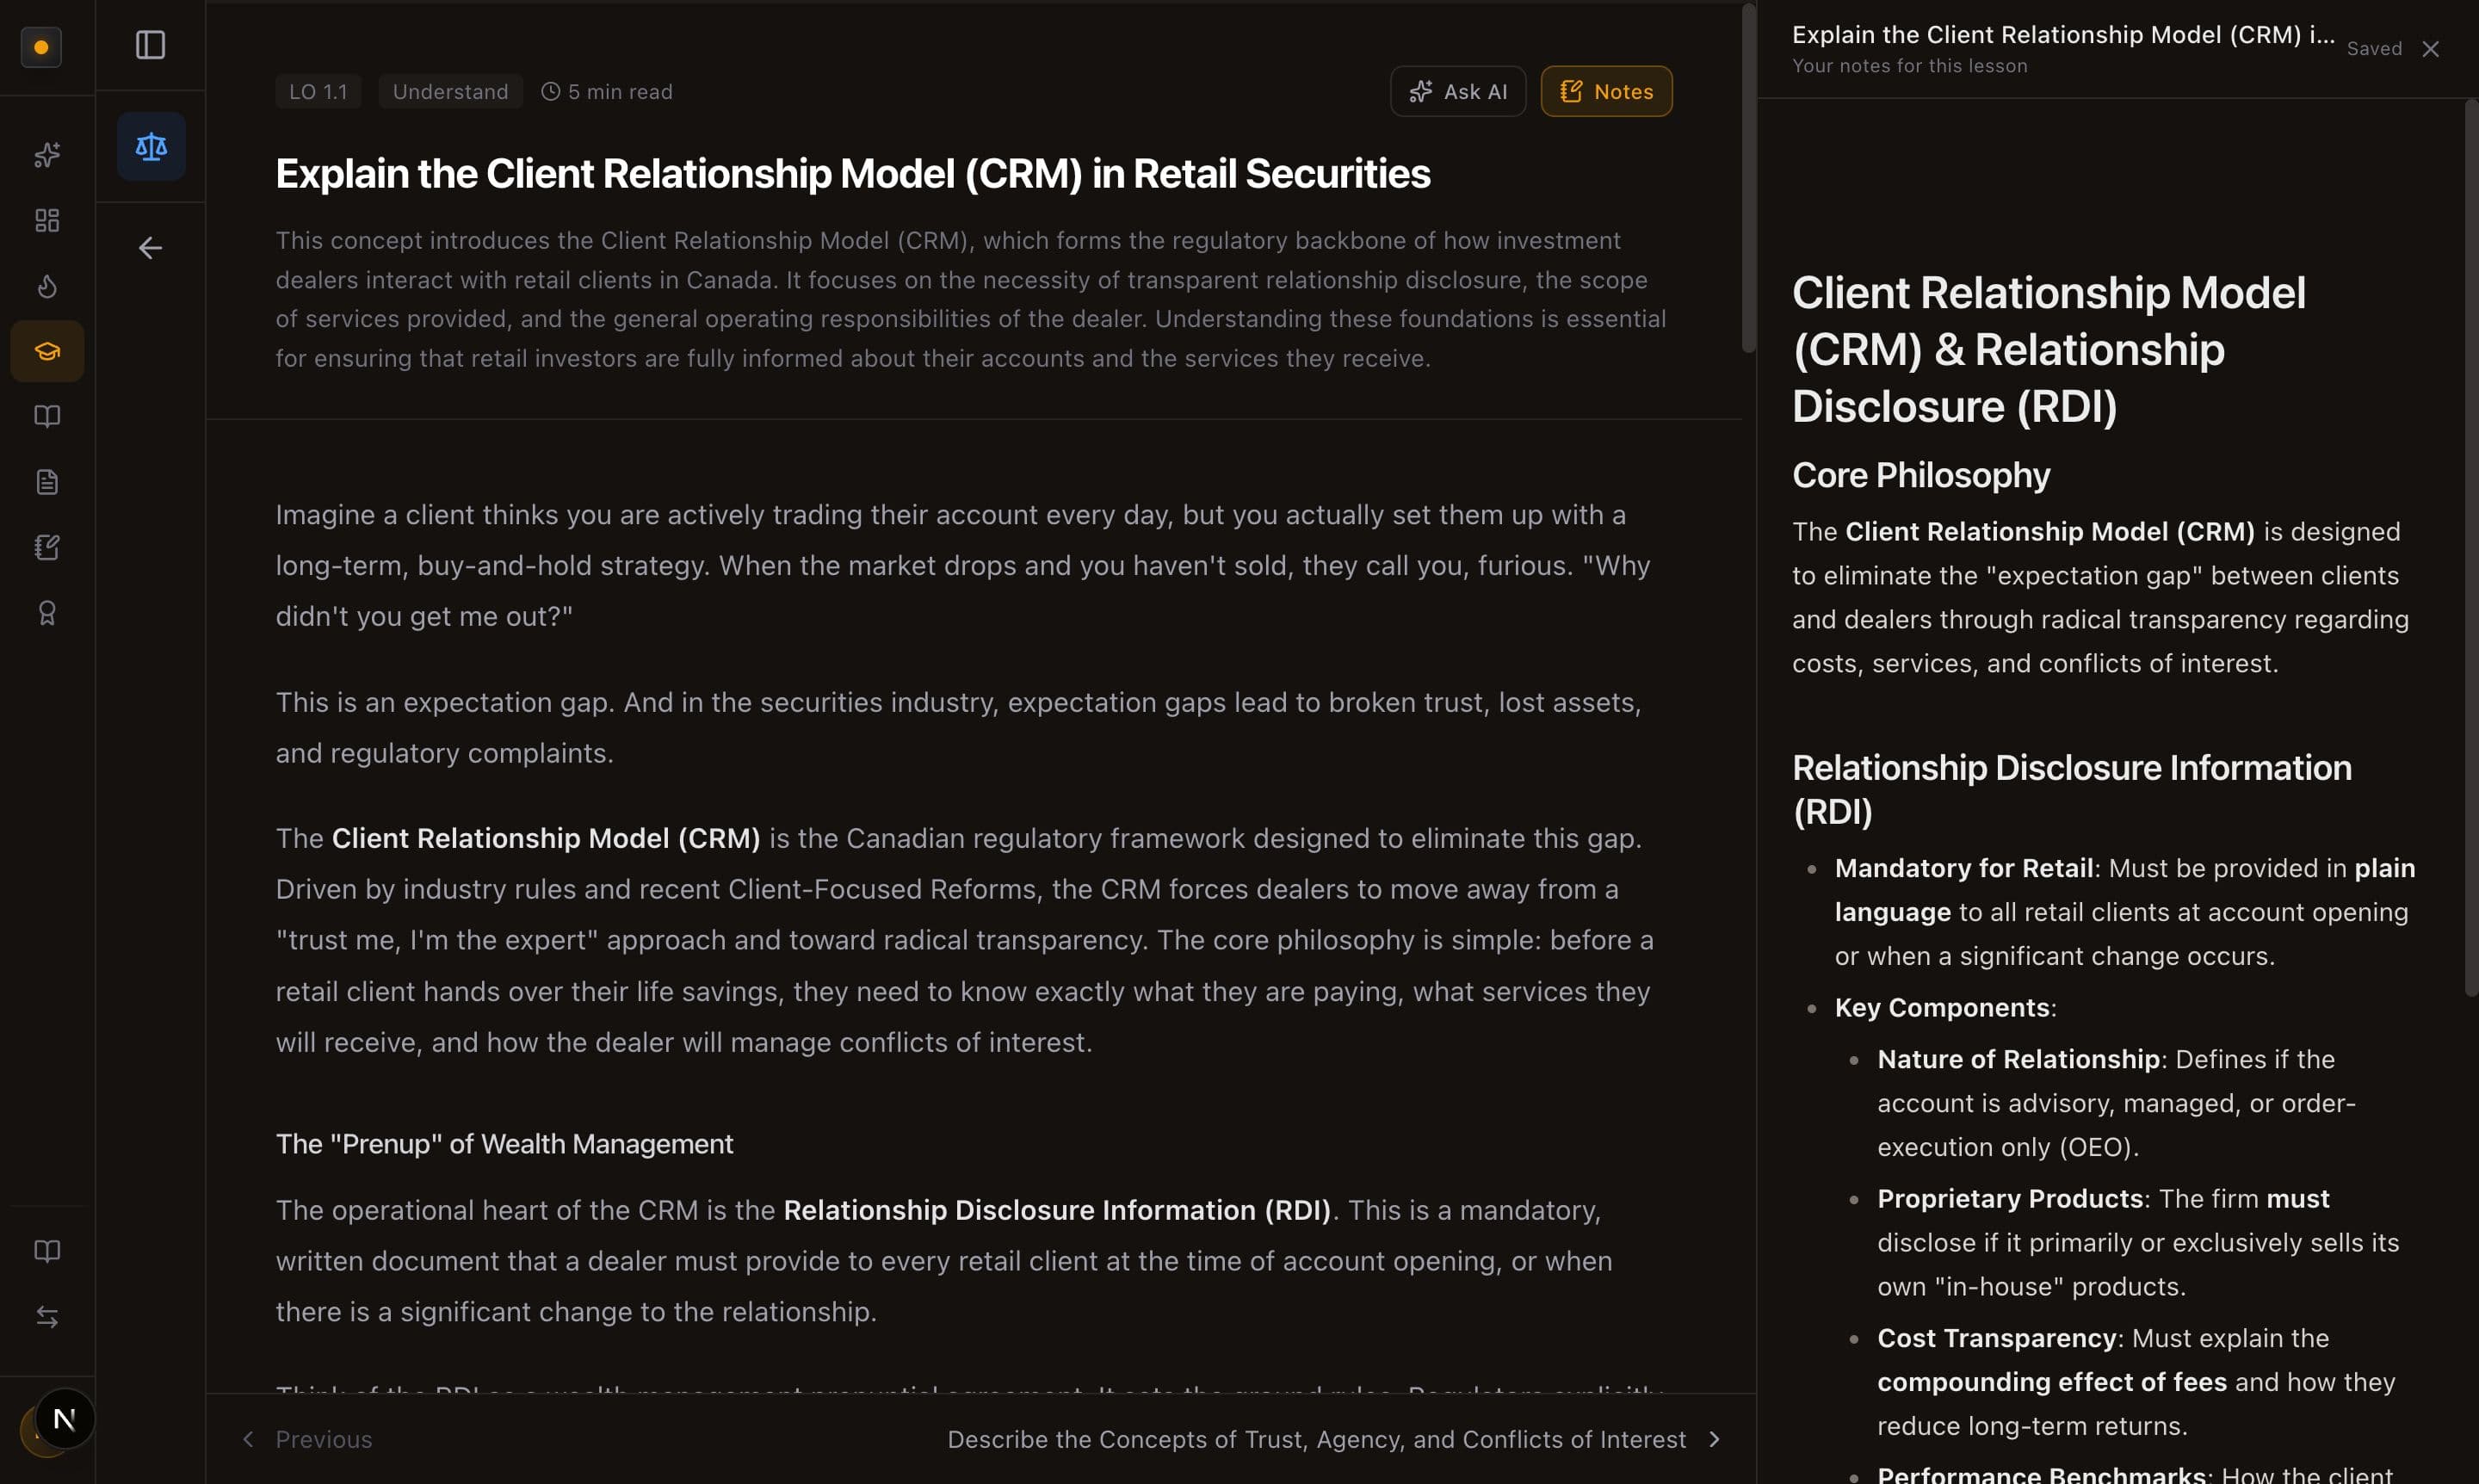Click the lower open-book icon near bottom

[x=47, y=1251]
